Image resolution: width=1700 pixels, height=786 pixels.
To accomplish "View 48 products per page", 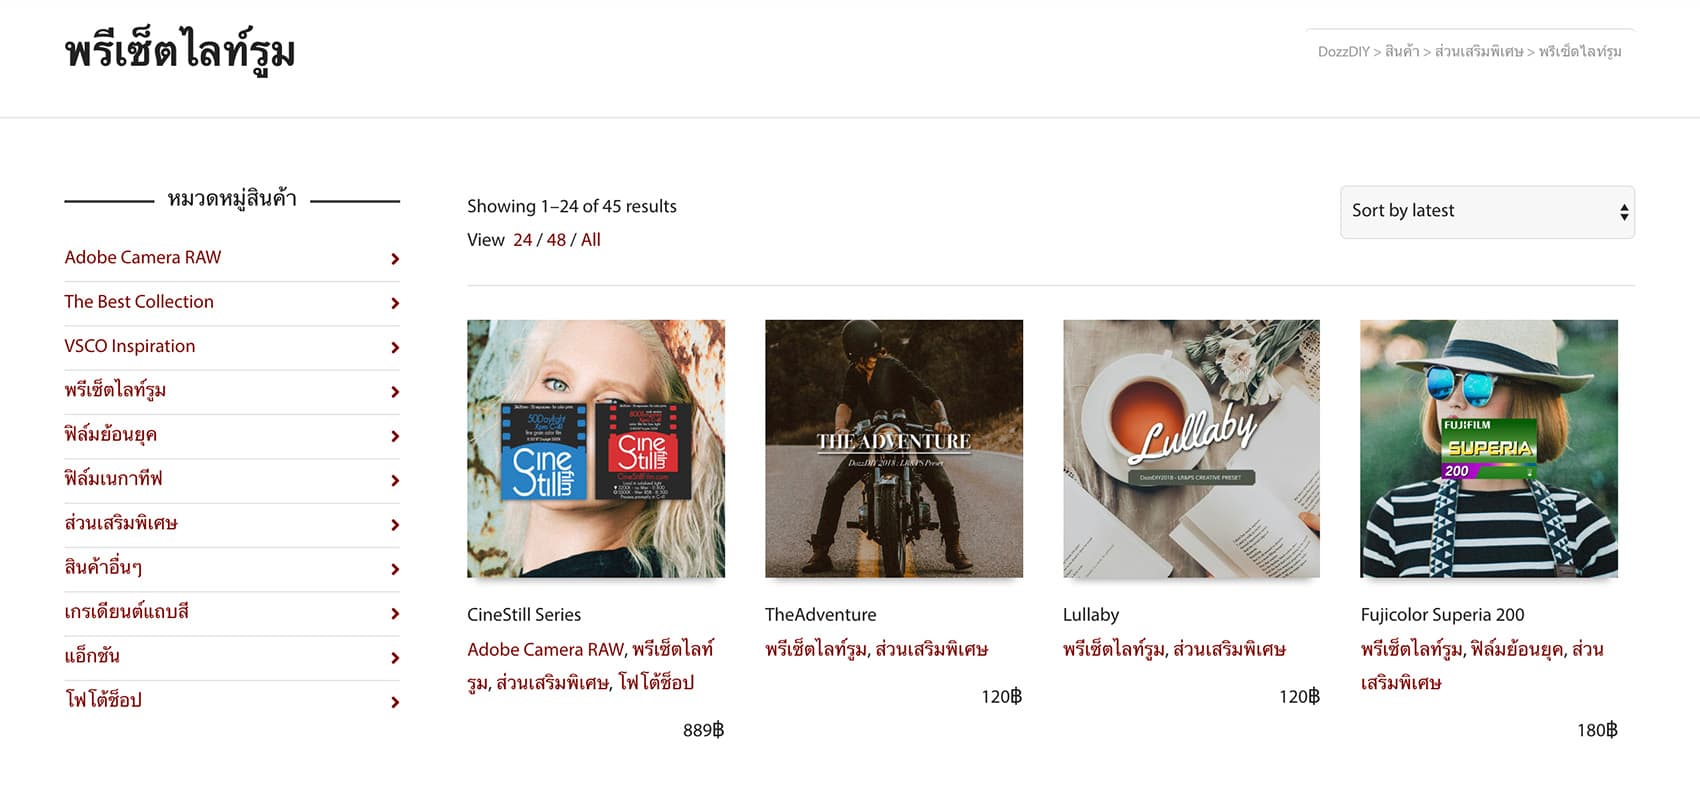I will click(556, 240).
